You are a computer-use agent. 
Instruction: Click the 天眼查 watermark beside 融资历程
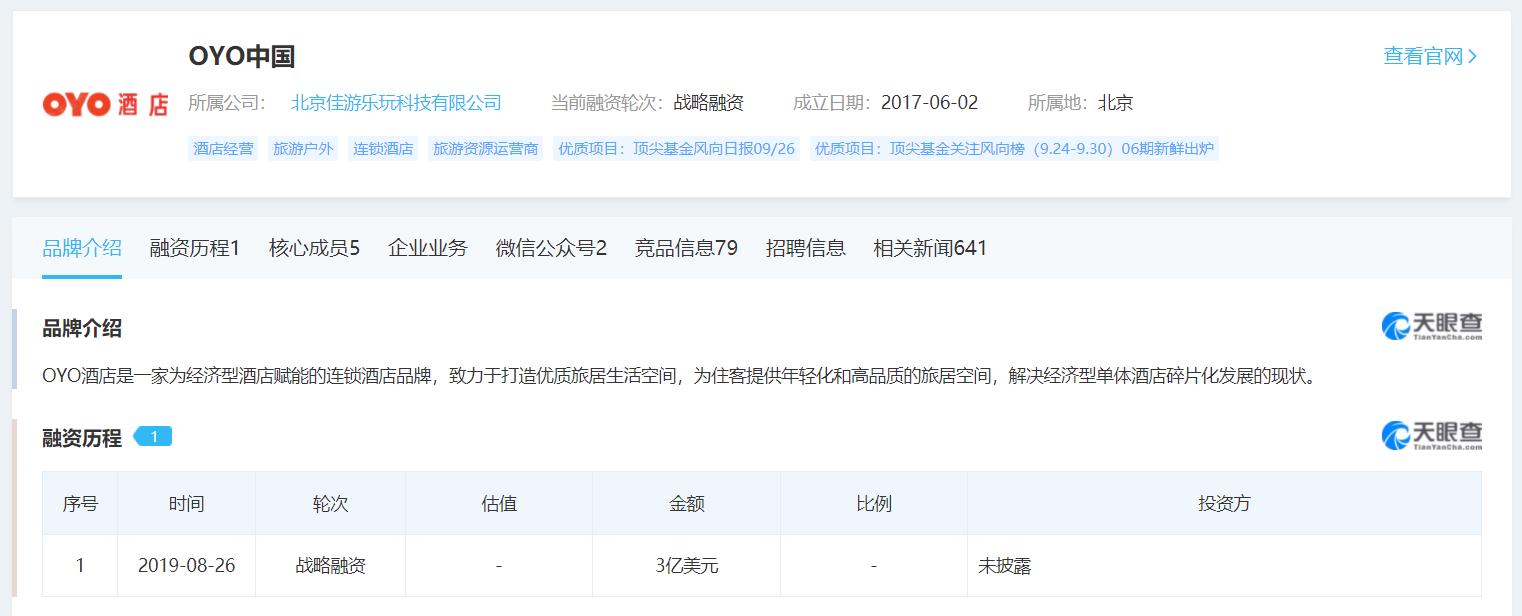[x=1428, y=435]
